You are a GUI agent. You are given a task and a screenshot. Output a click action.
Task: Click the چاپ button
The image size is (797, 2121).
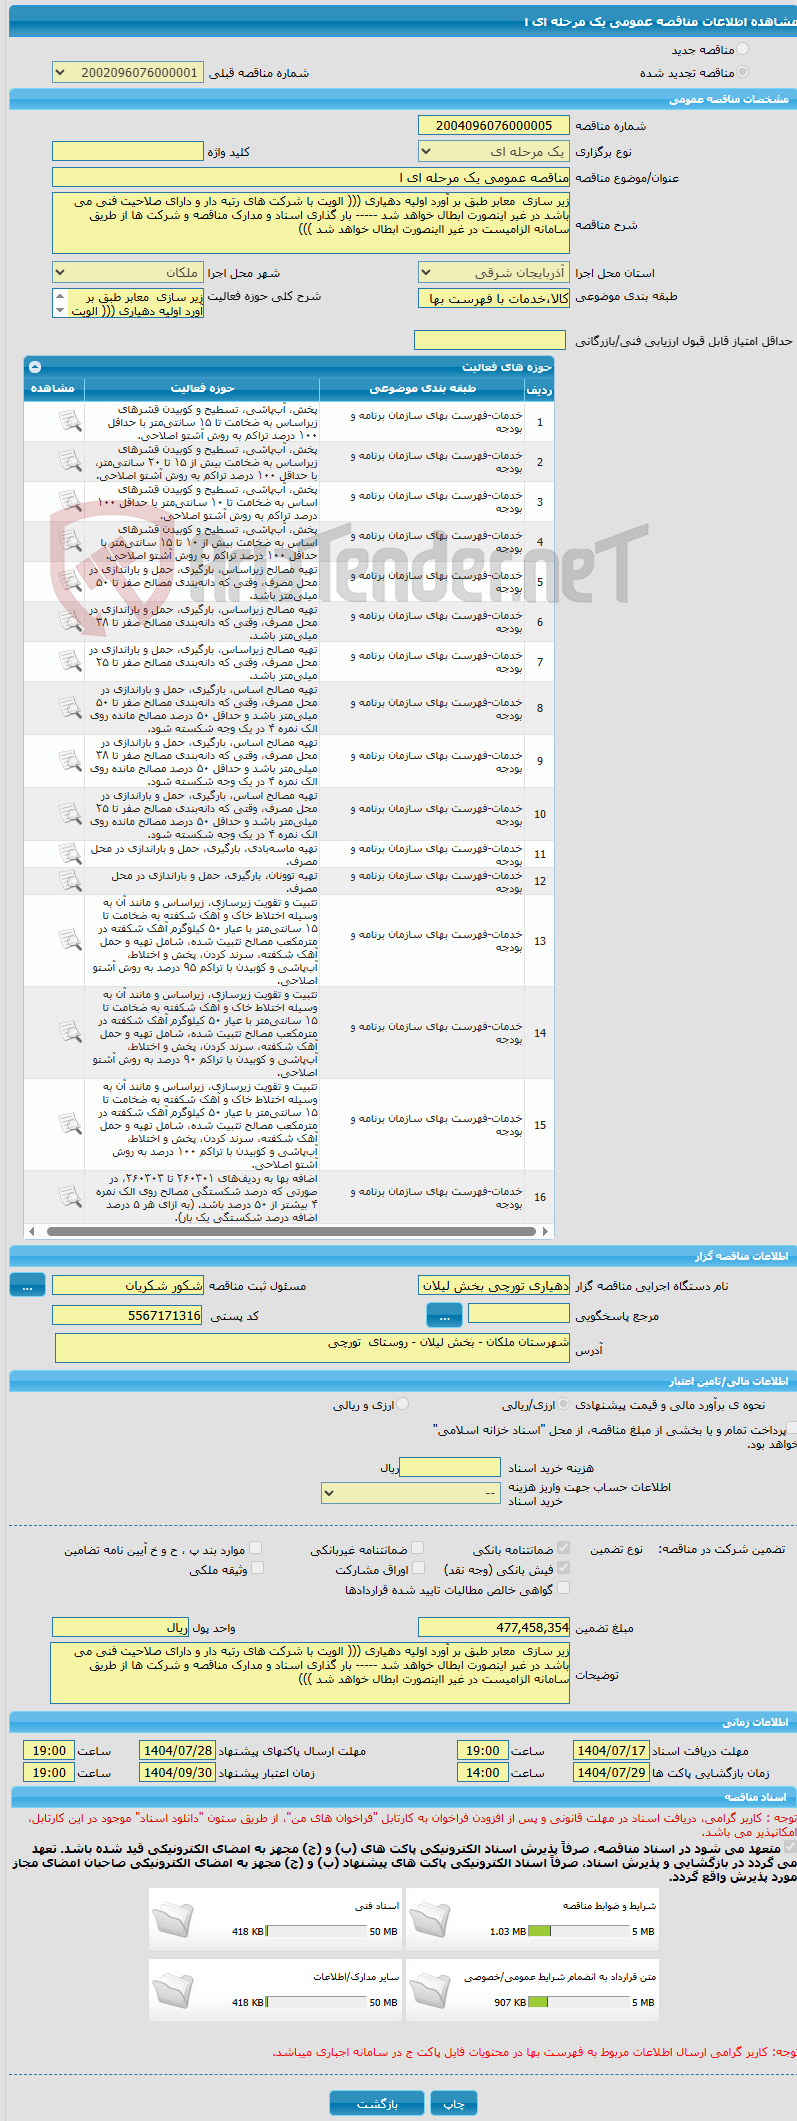point(454,2104)
